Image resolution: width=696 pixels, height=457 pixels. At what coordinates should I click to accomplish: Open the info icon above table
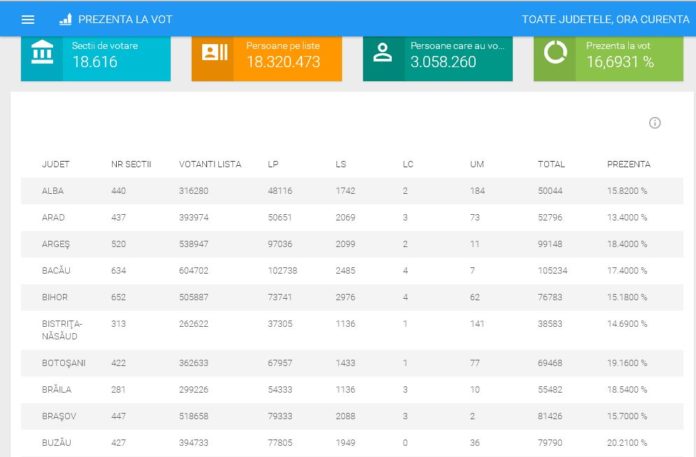click(x=655, y=123)
